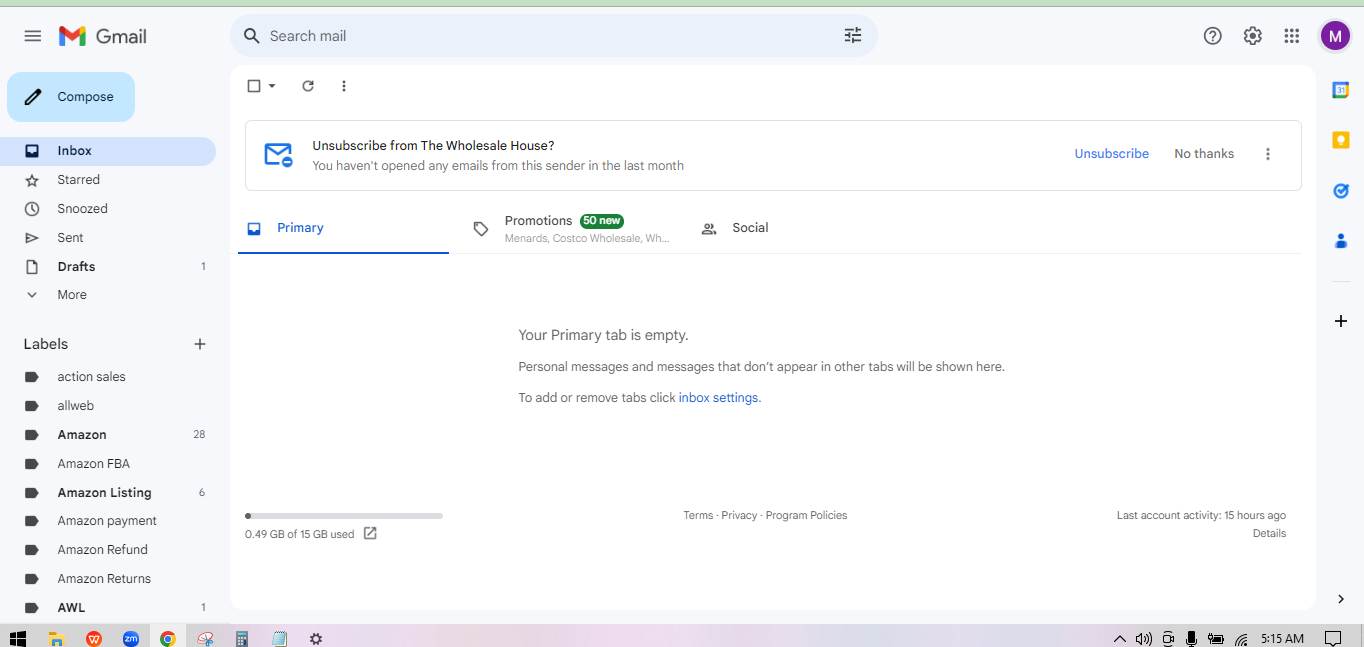Open the Sent folder
Viewport: 1364px width, 647px height.
tap(108, 238)
